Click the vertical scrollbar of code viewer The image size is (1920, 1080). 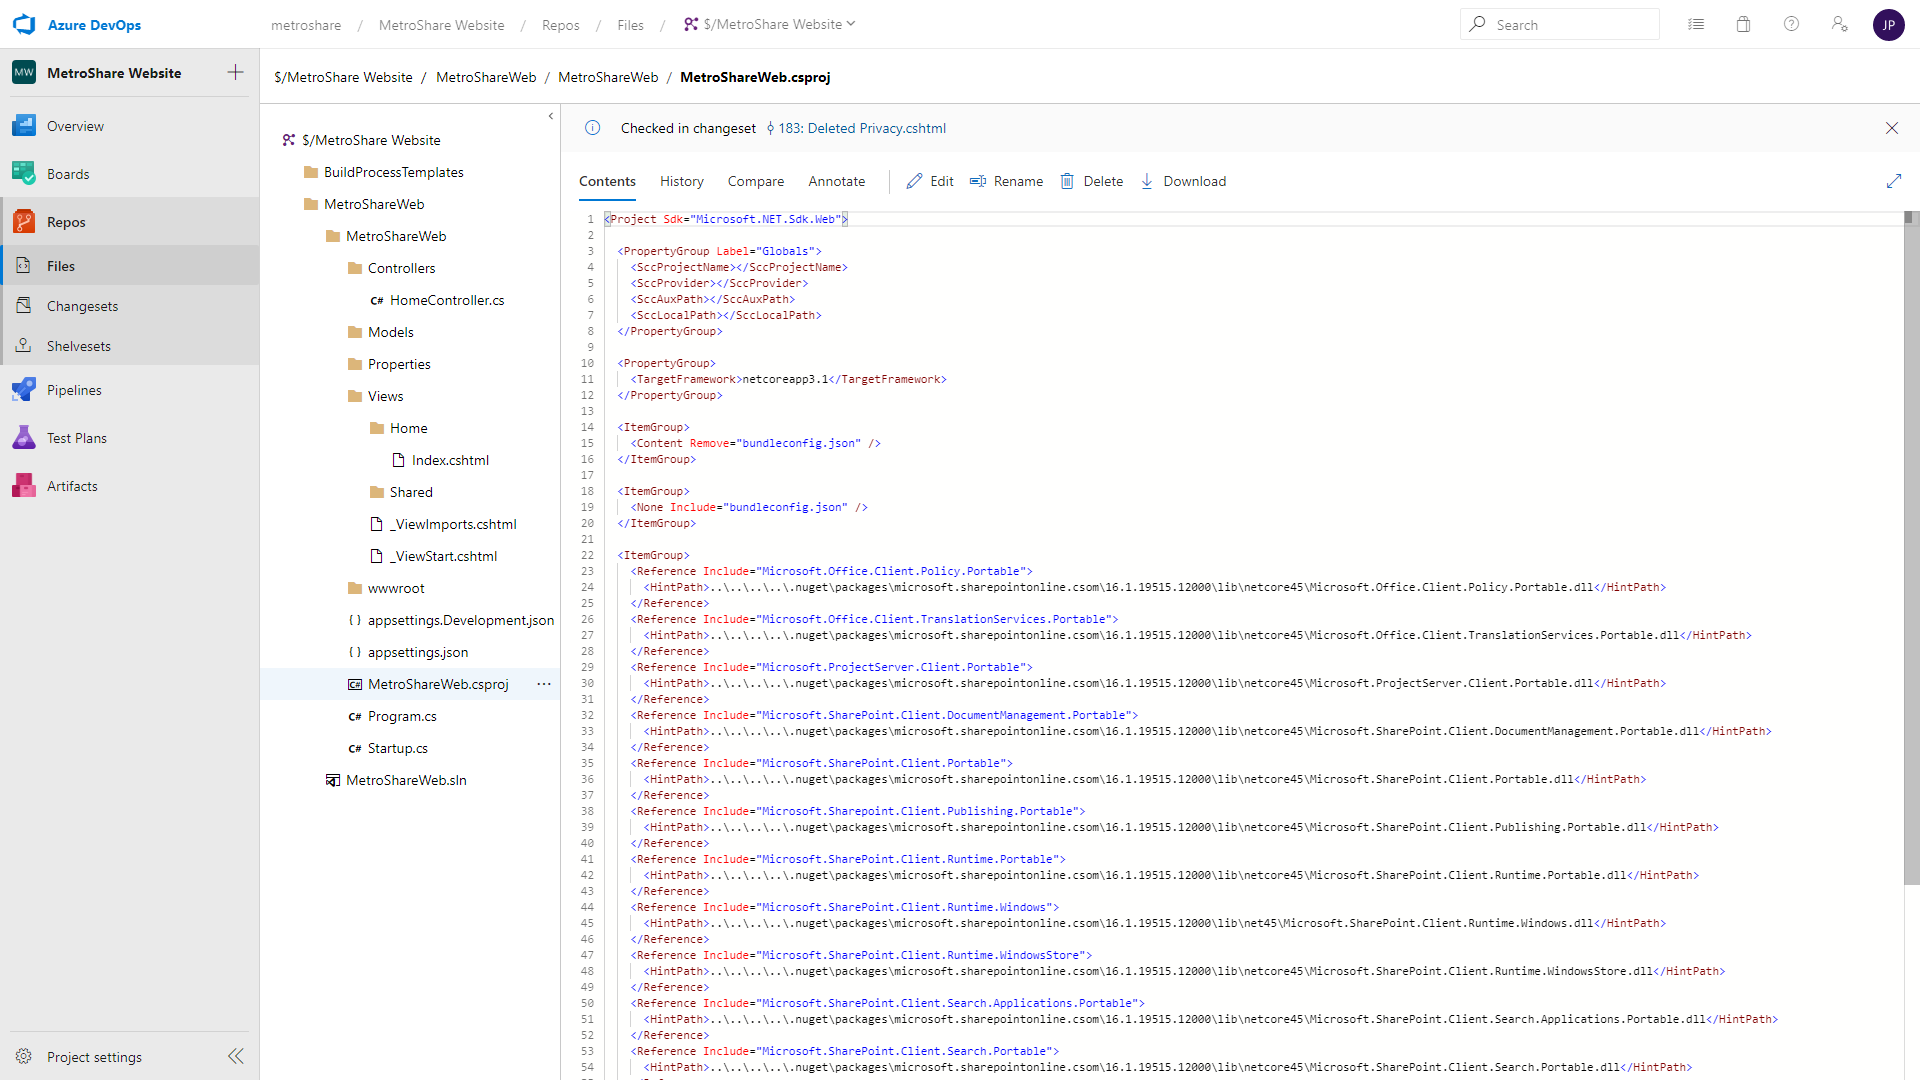[1910, 548]
